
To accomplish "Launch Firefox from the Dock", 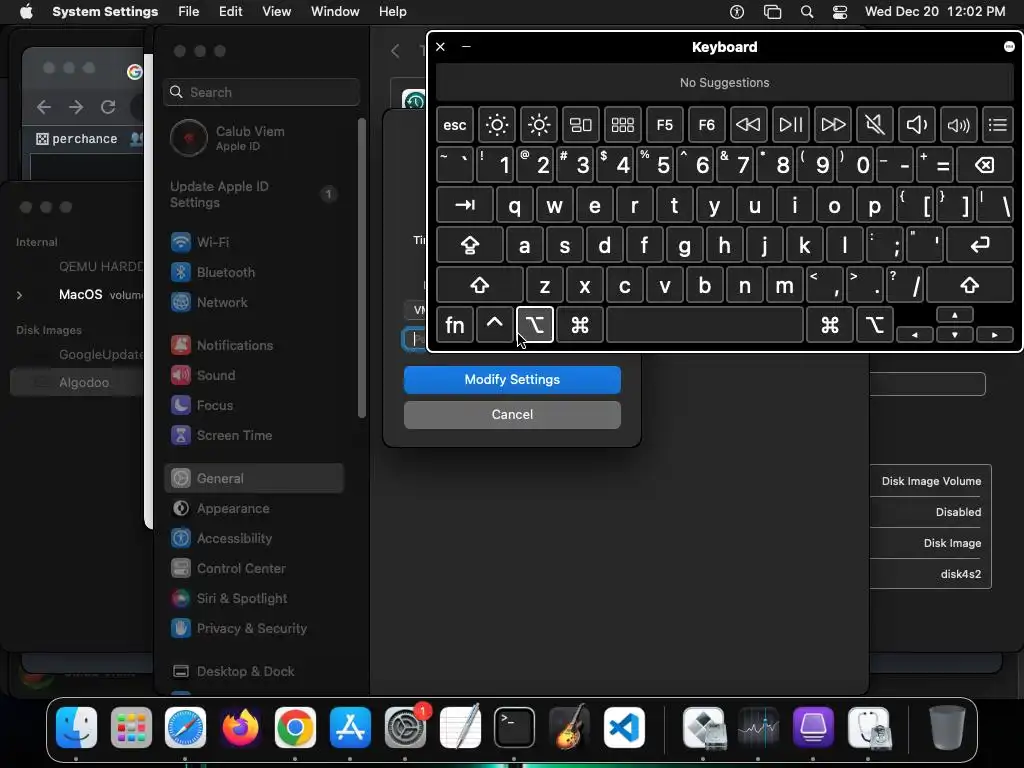I will [x=240, y=728].
